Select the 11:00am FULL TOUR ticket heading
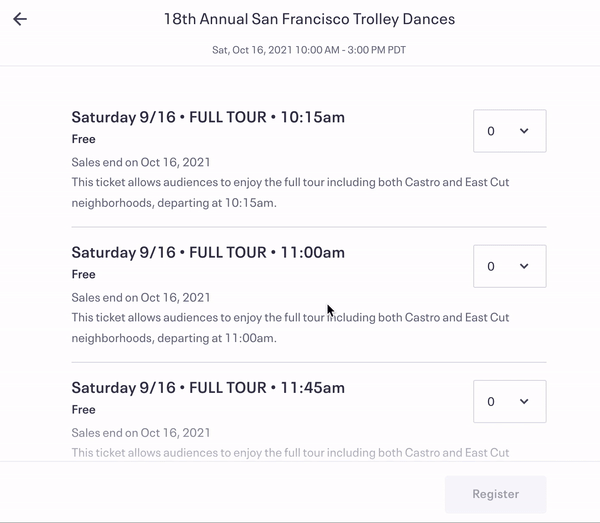Screen dimensions: 600x523 [208, 252]
